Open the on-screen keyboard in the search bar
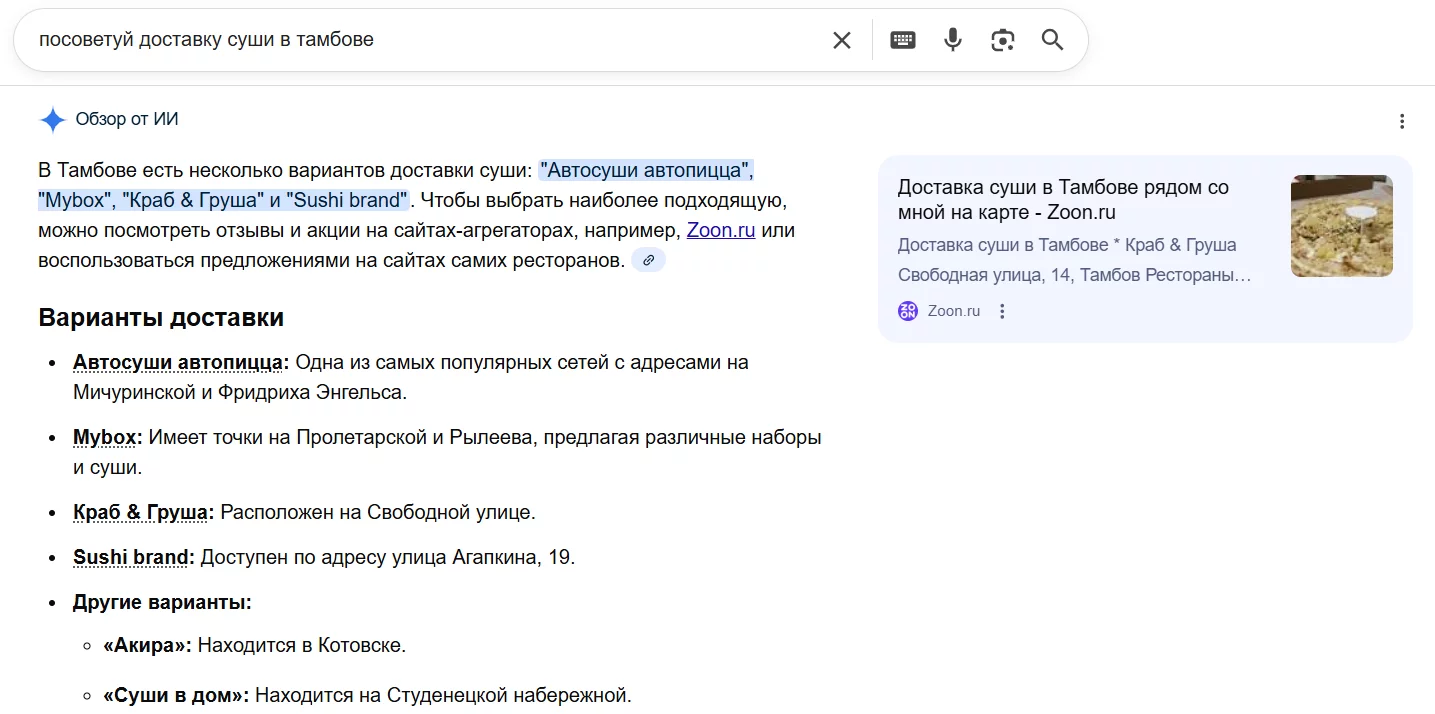 902,39
